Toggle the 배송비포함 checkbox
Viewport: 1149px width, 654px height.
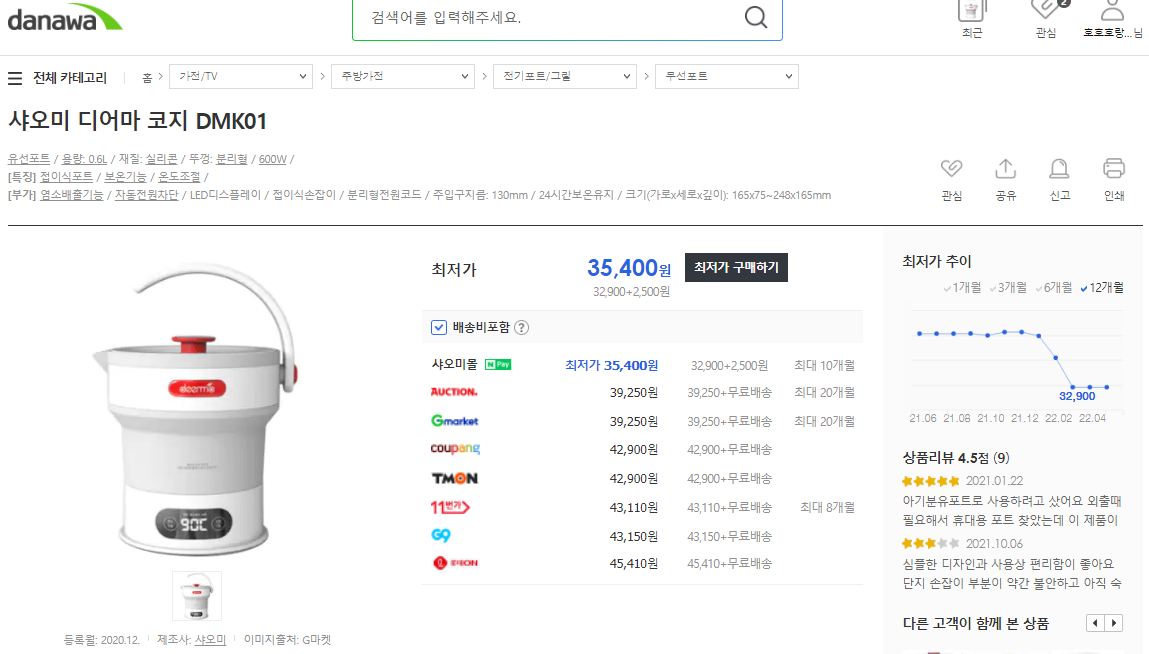pos(438,327)
